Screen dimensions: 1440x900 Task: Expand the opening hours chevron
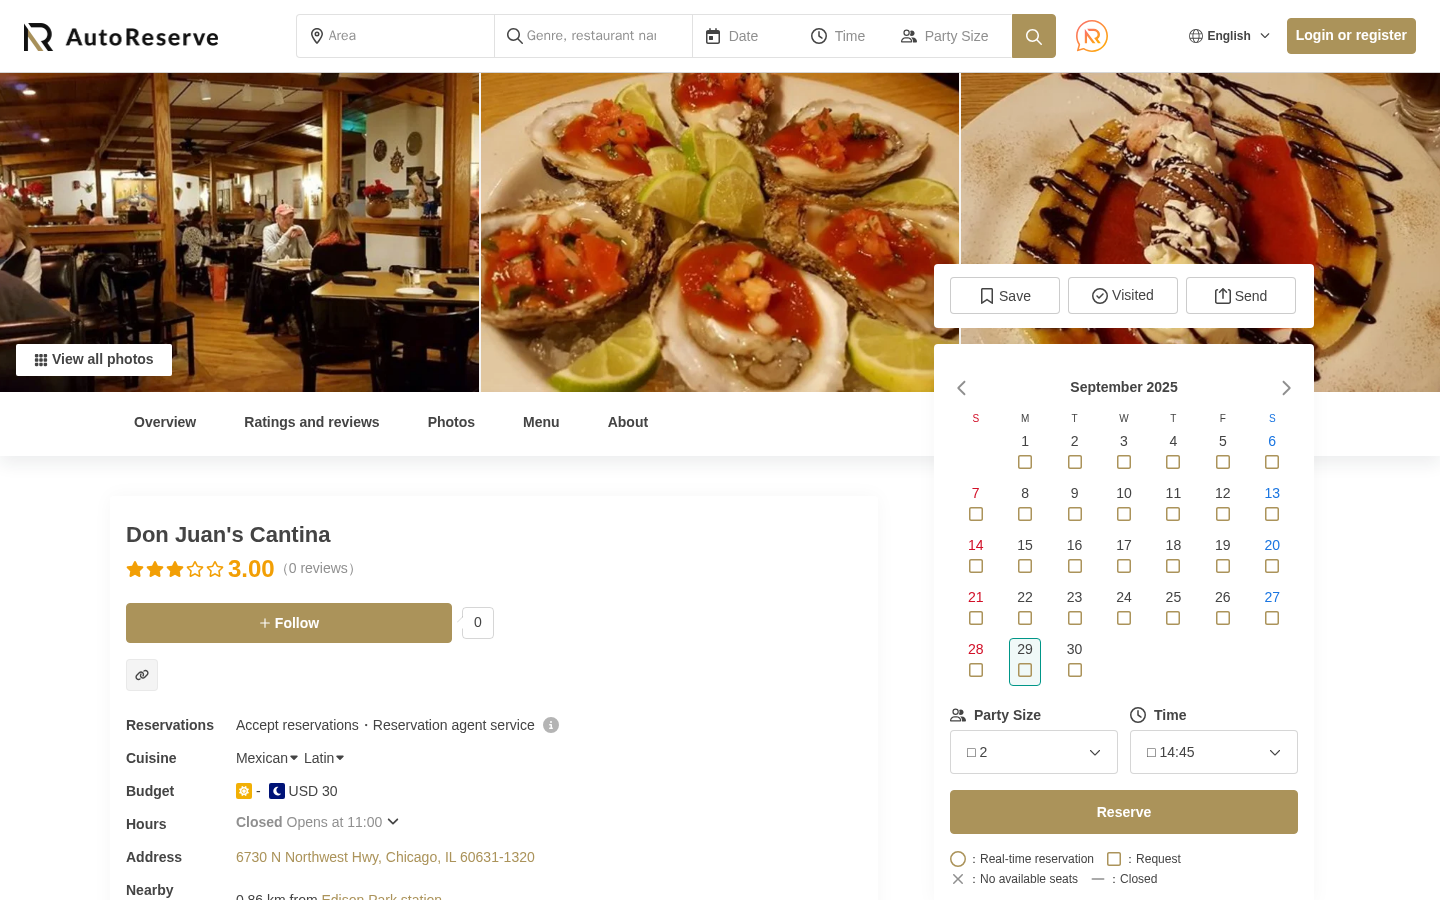coord(393,822)
